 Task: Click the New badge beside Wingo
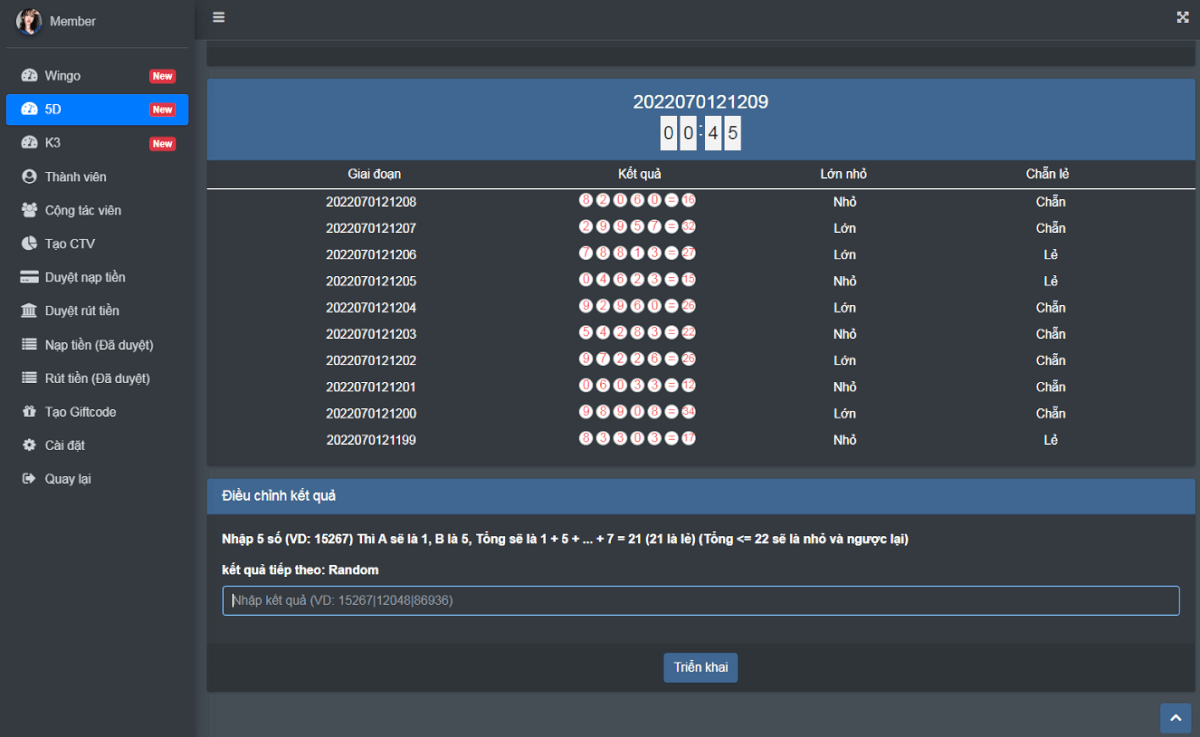pyautogui.click(x=162, y=76)
